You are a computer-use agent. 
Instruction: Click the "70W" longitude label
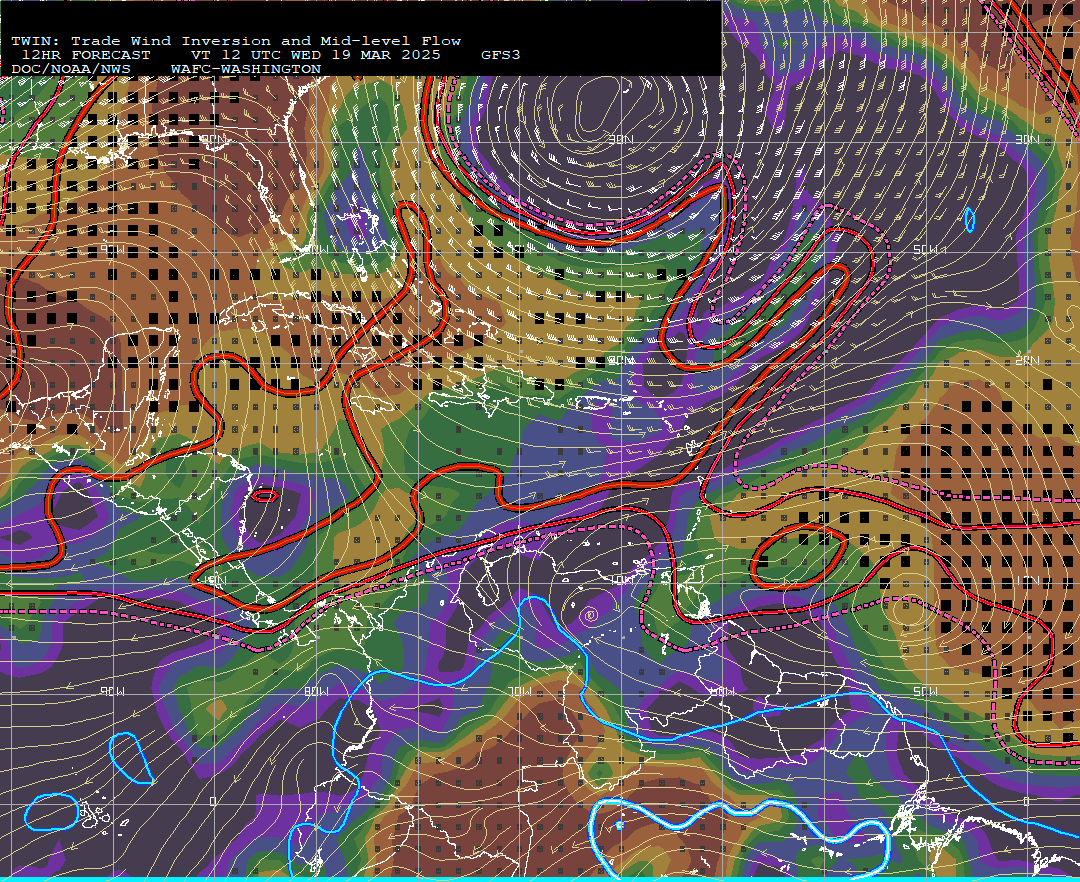coord(520,691)
